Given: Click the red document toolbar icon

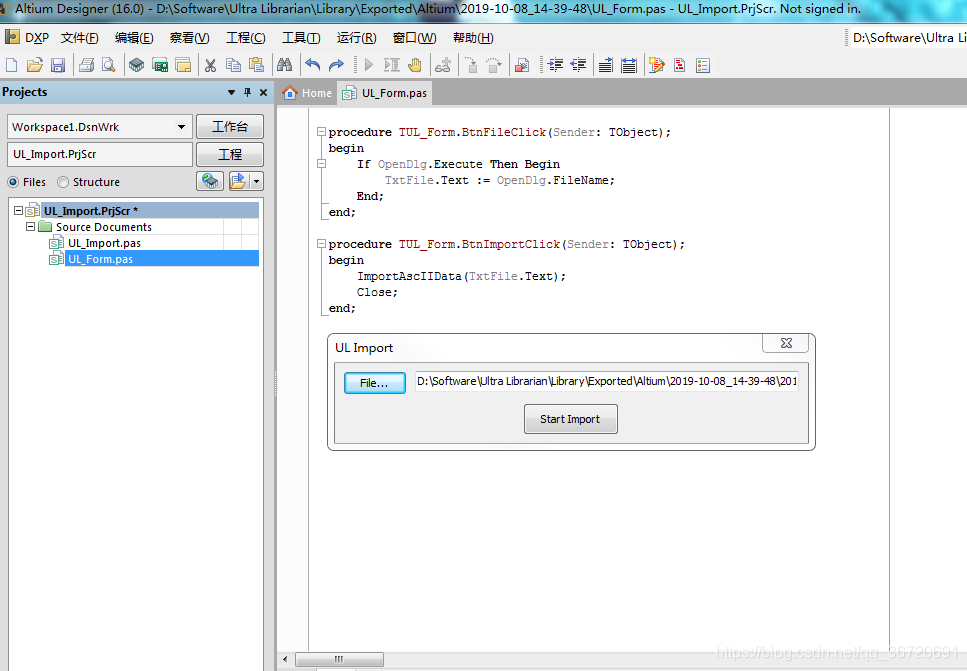Looking at the screenshot, I should coord(680,65).
